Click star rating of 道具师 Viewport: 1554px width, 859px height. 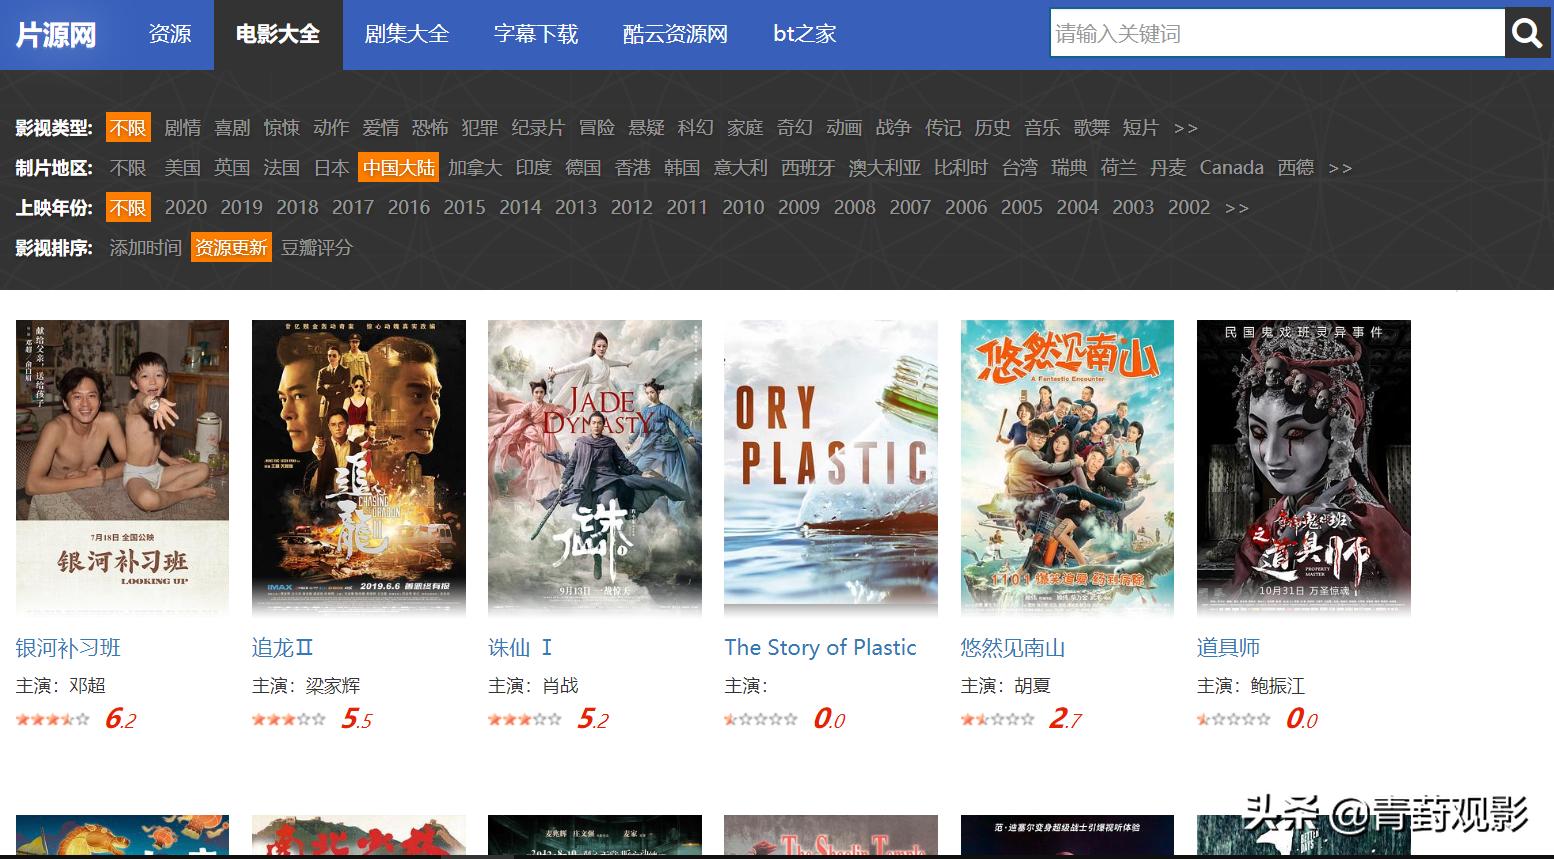click(1234, 719)
